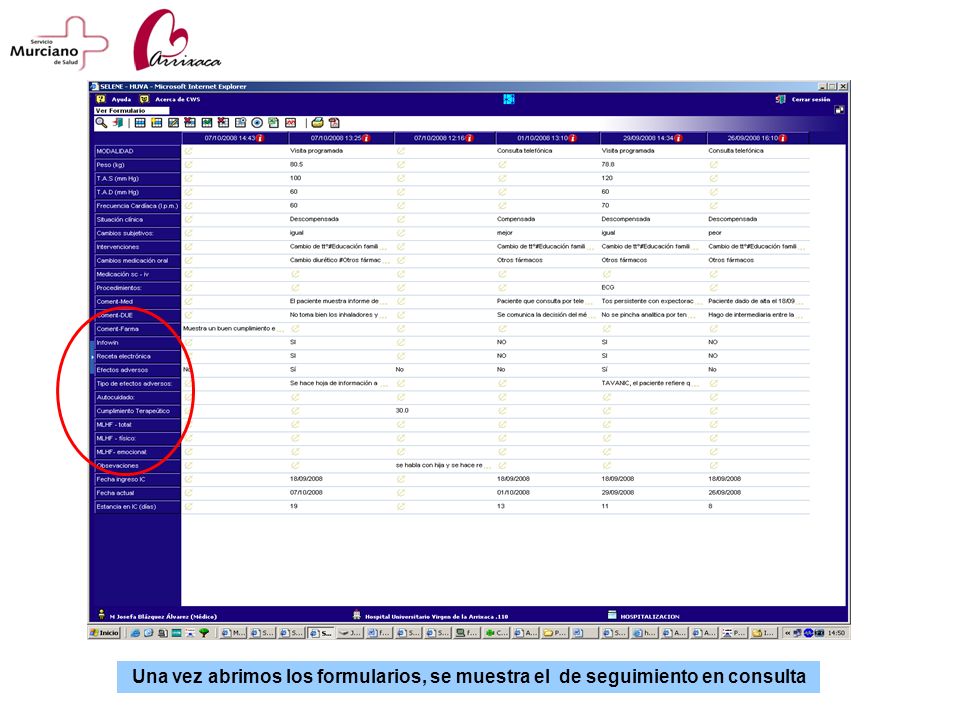960x720 pixels.
Task: Select the Cumplimiento Terapéutico row label
Action: click(x=137, y=411)
